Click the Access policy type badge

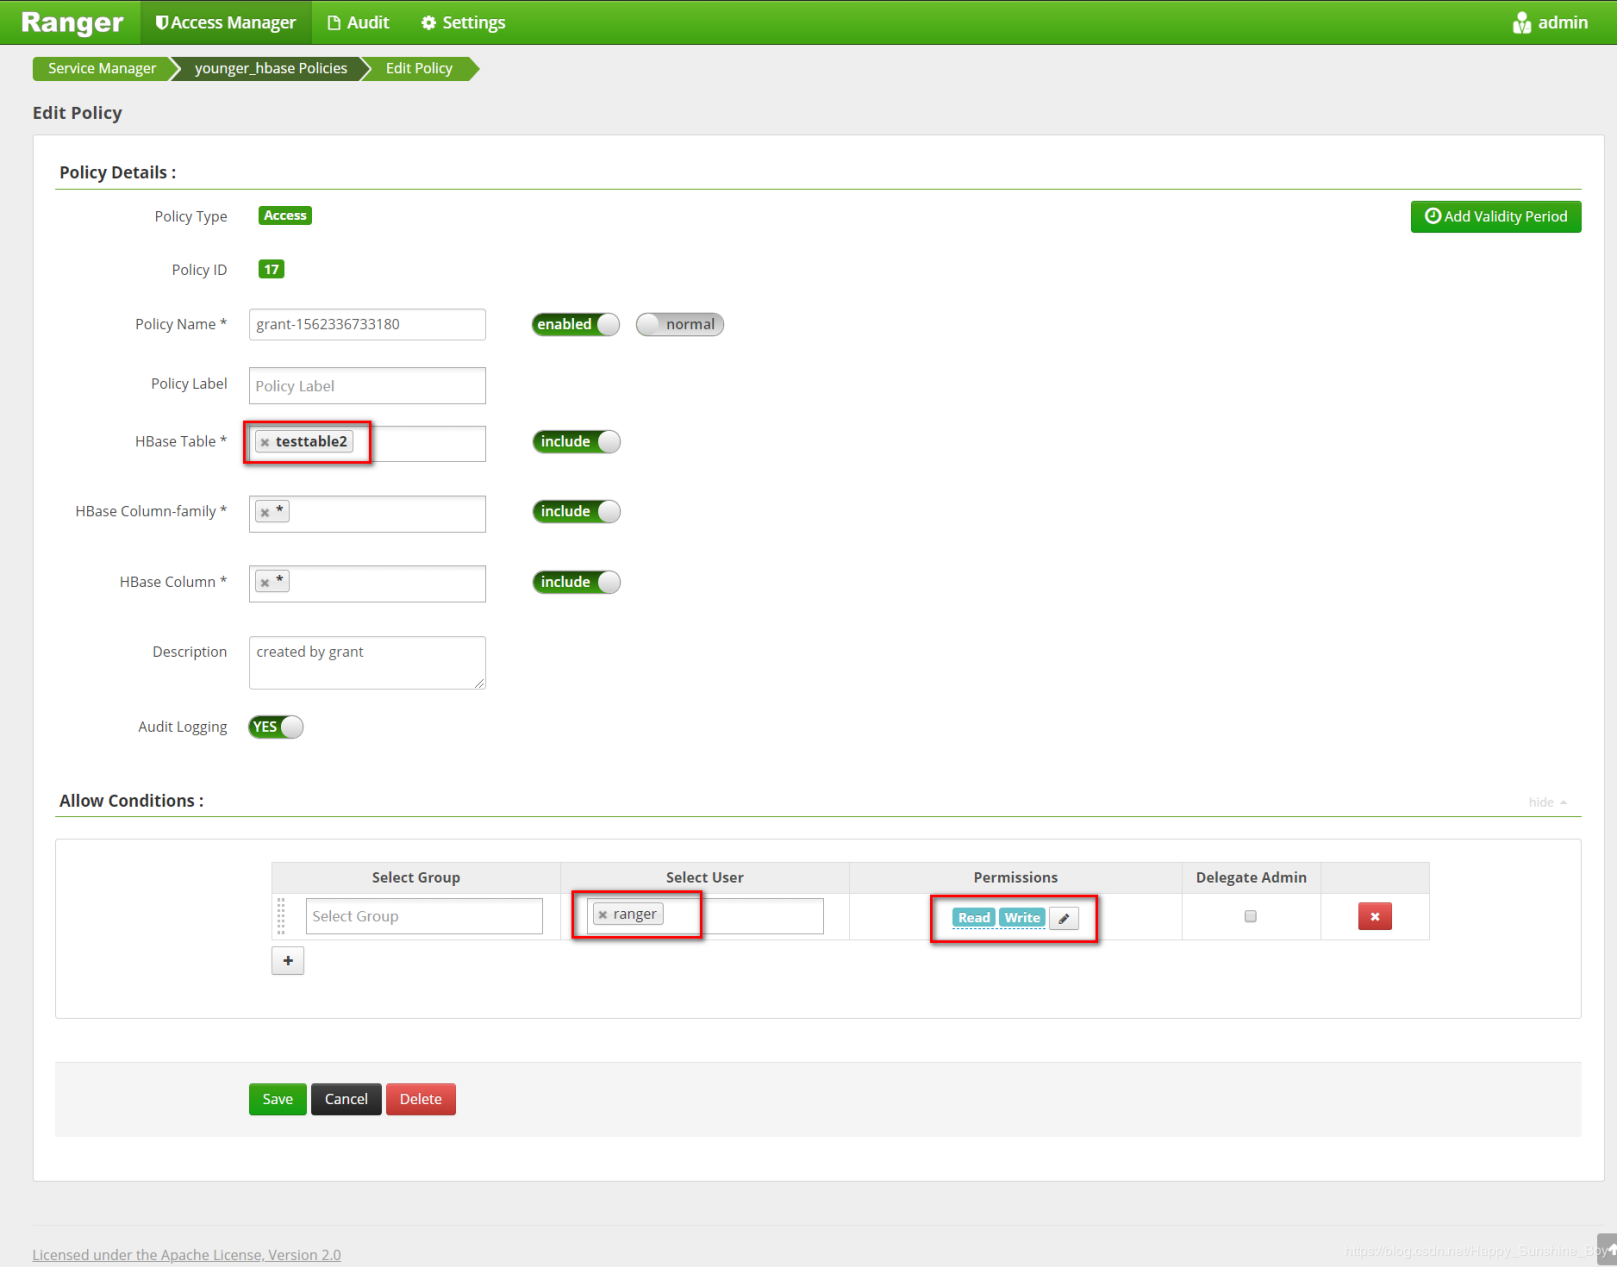(x=285, y=216)
